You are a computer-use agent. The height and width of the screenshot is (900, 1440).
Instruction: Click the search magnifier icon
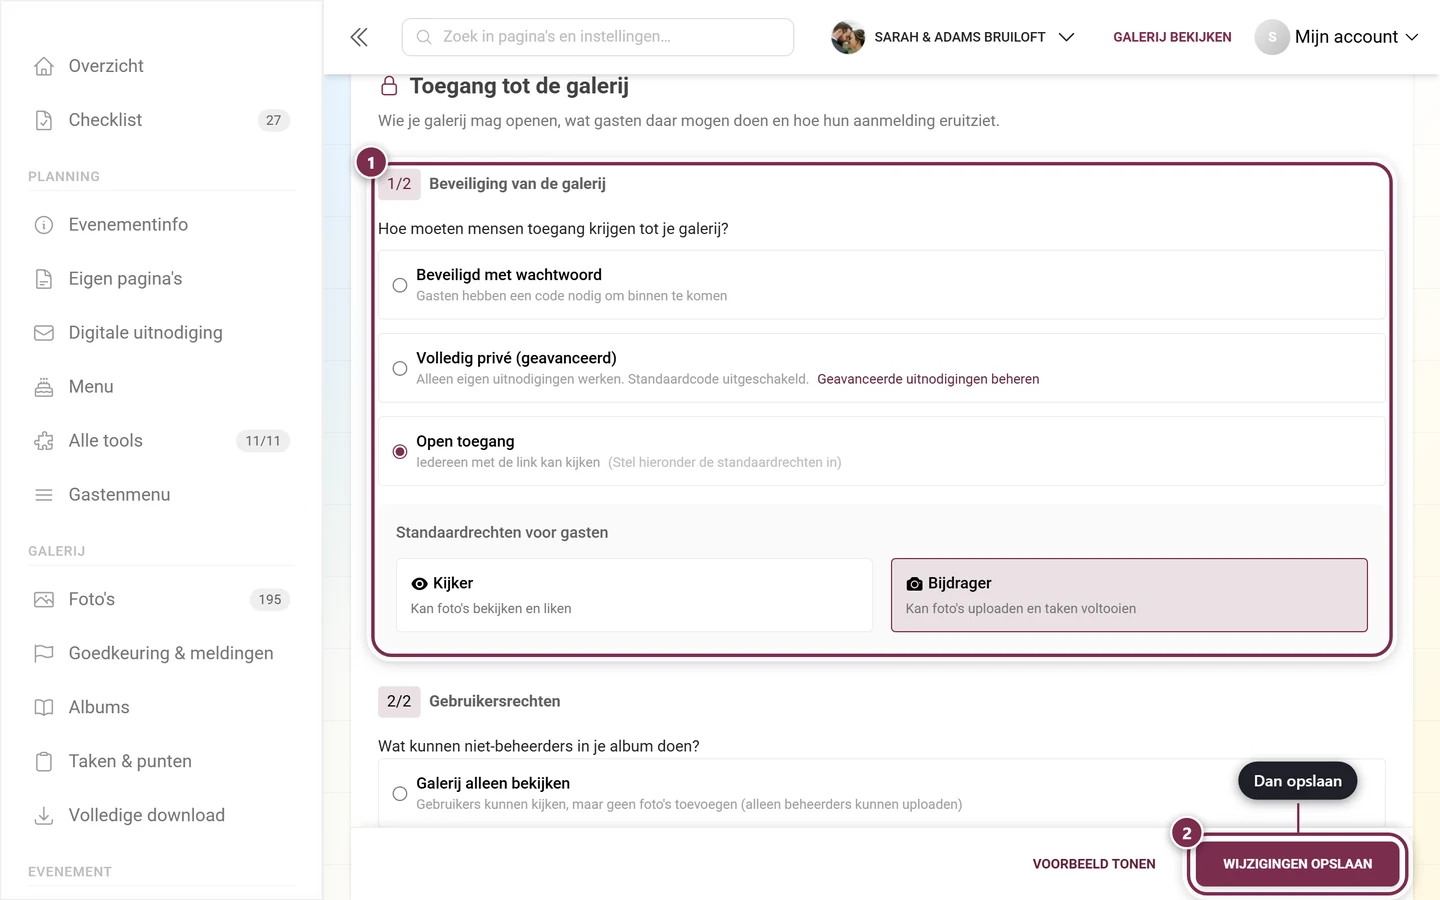pos(424,37)
